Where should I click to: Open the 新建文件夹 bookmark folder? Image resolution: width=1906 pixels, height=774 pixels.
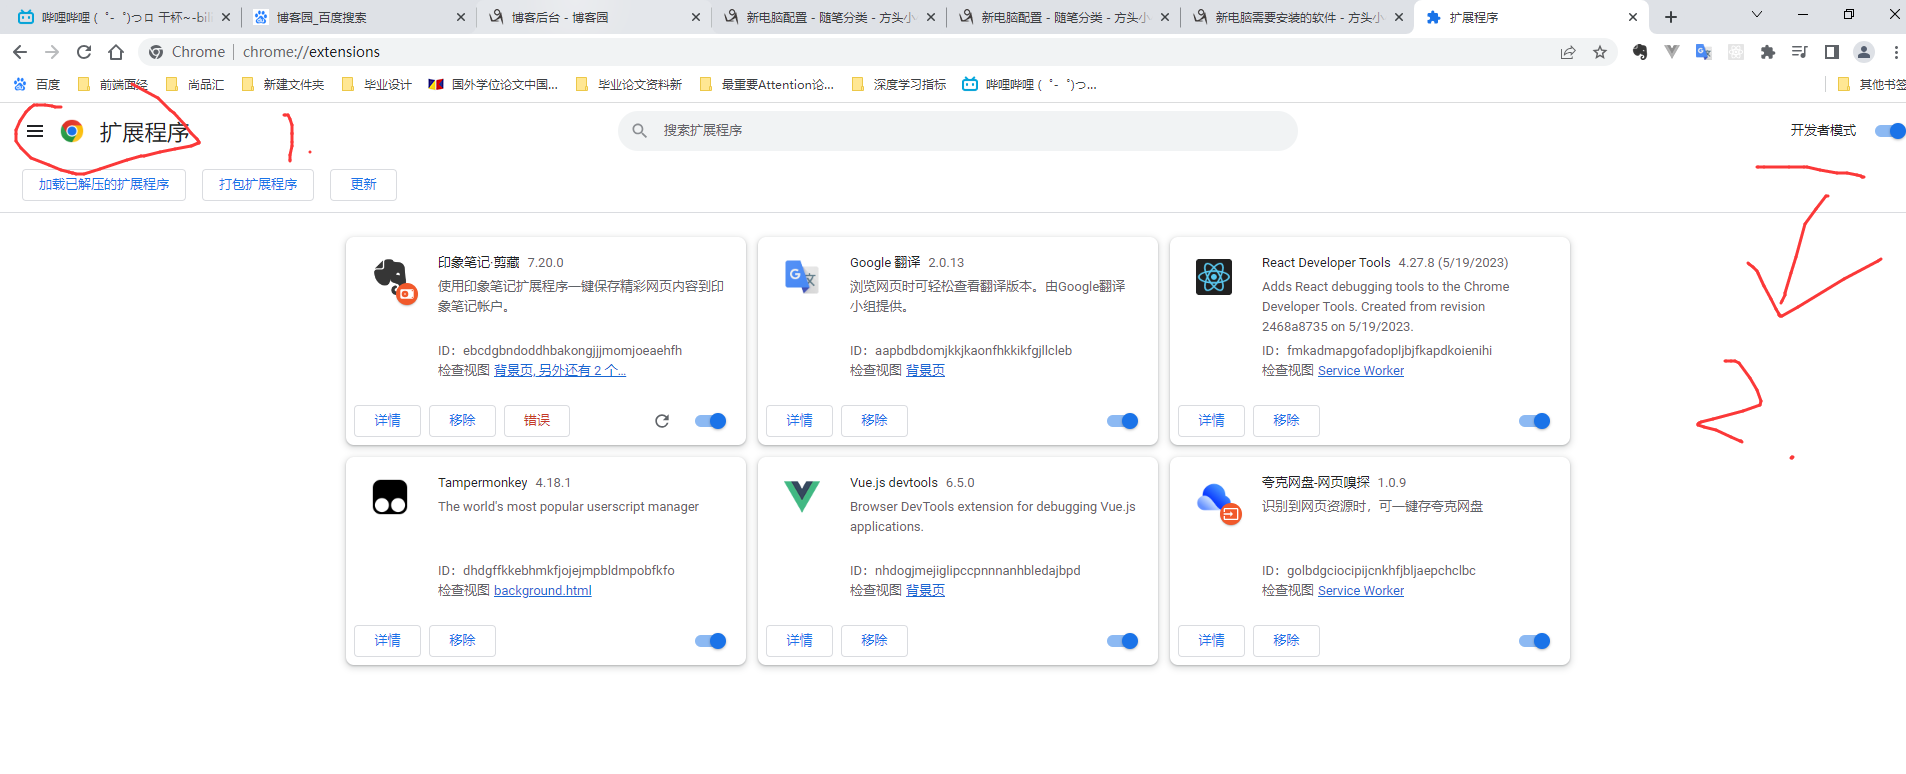coord(283,85)
